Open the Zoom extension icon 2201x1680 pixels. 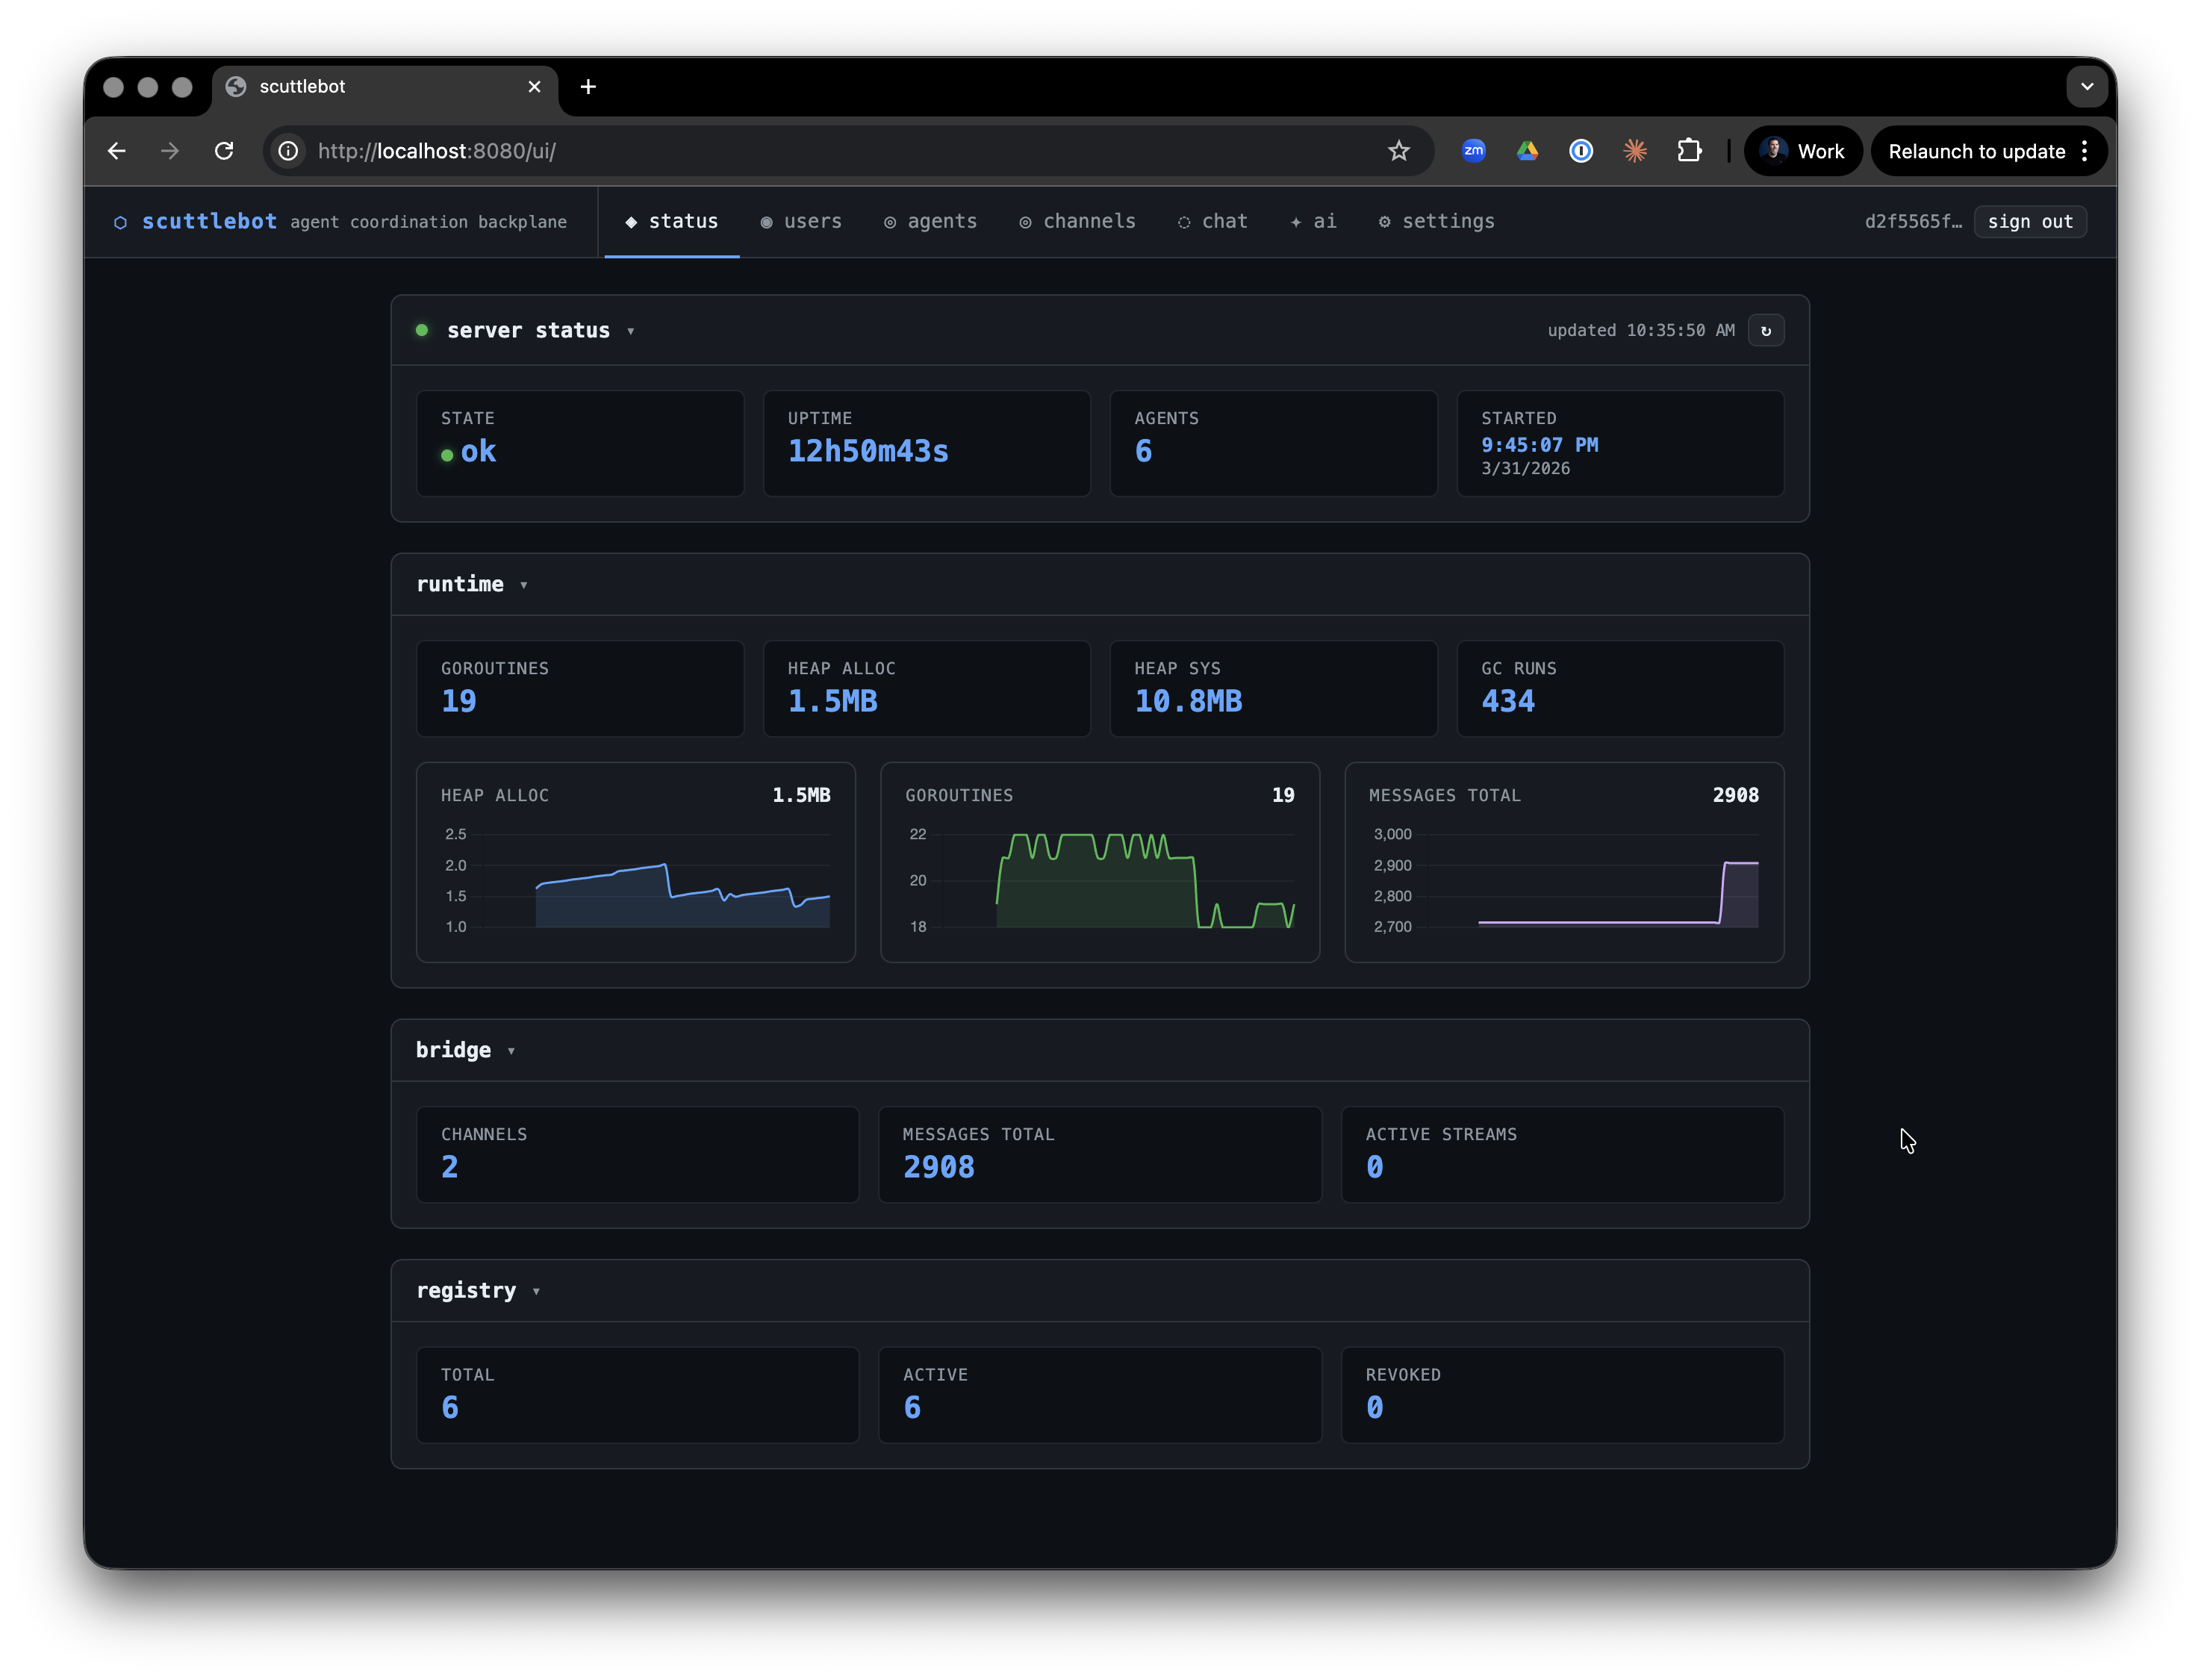1473,151
